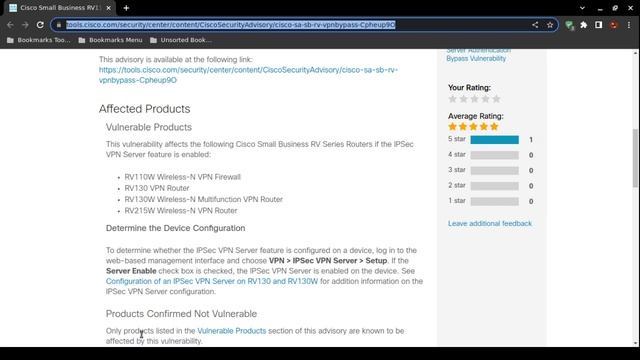
Task: Click Determine the Device Configuration heading
Action: (x=176, y=228)
